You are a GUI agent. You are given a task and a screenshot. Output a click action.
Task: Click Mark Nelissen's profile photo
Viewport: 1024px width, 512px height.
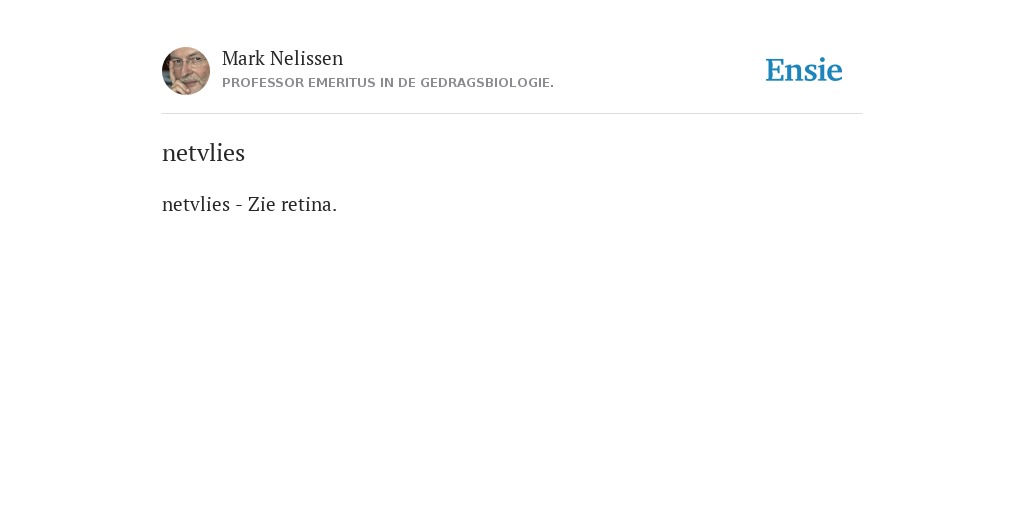pyautogui.click(x=186, y=71)
